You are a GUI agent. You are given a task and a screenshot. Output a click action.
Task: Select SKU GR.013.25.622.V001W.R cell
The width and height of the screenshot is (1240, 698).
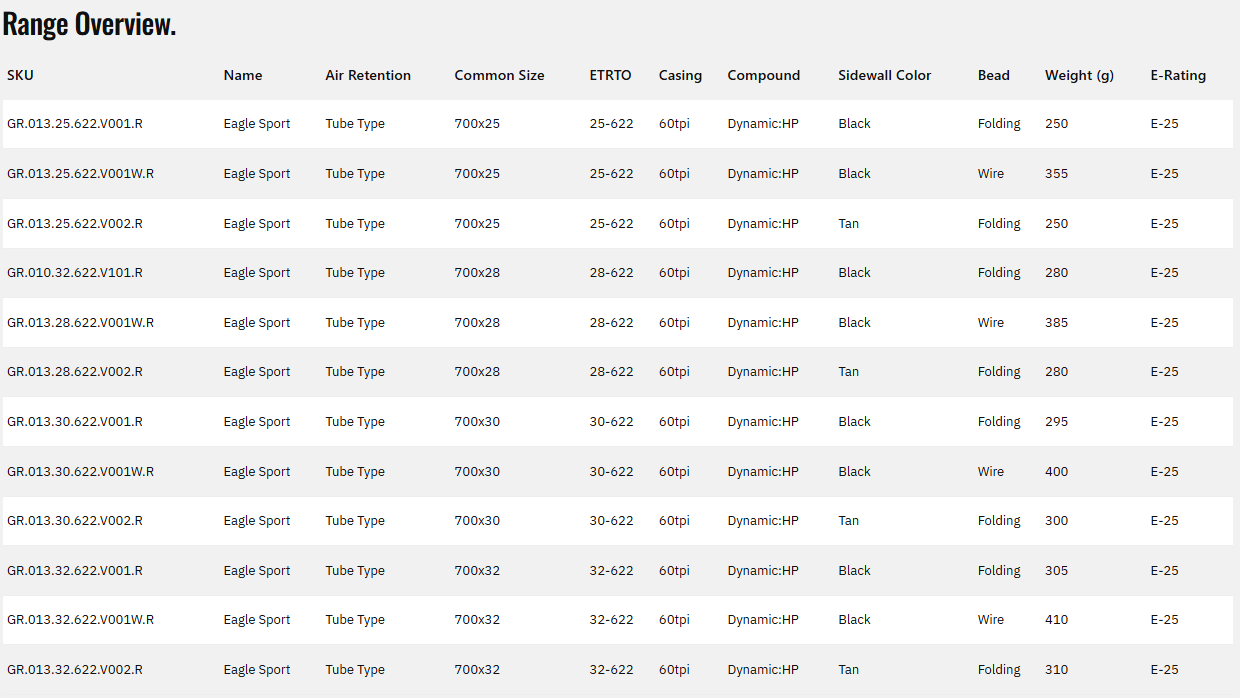point(80,174)
